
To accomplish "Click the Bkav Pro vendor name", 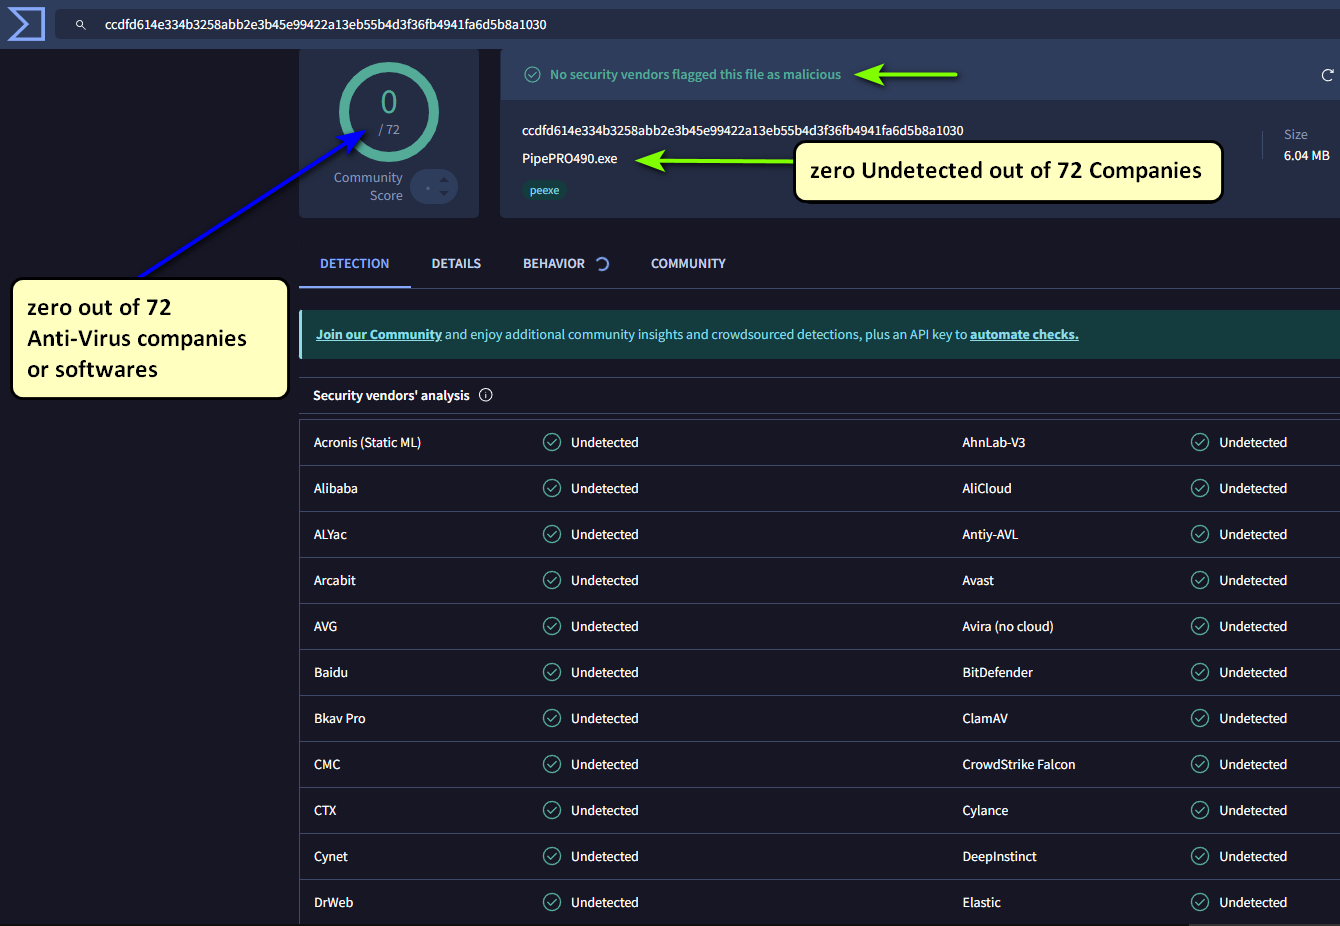I will (340, 718).
